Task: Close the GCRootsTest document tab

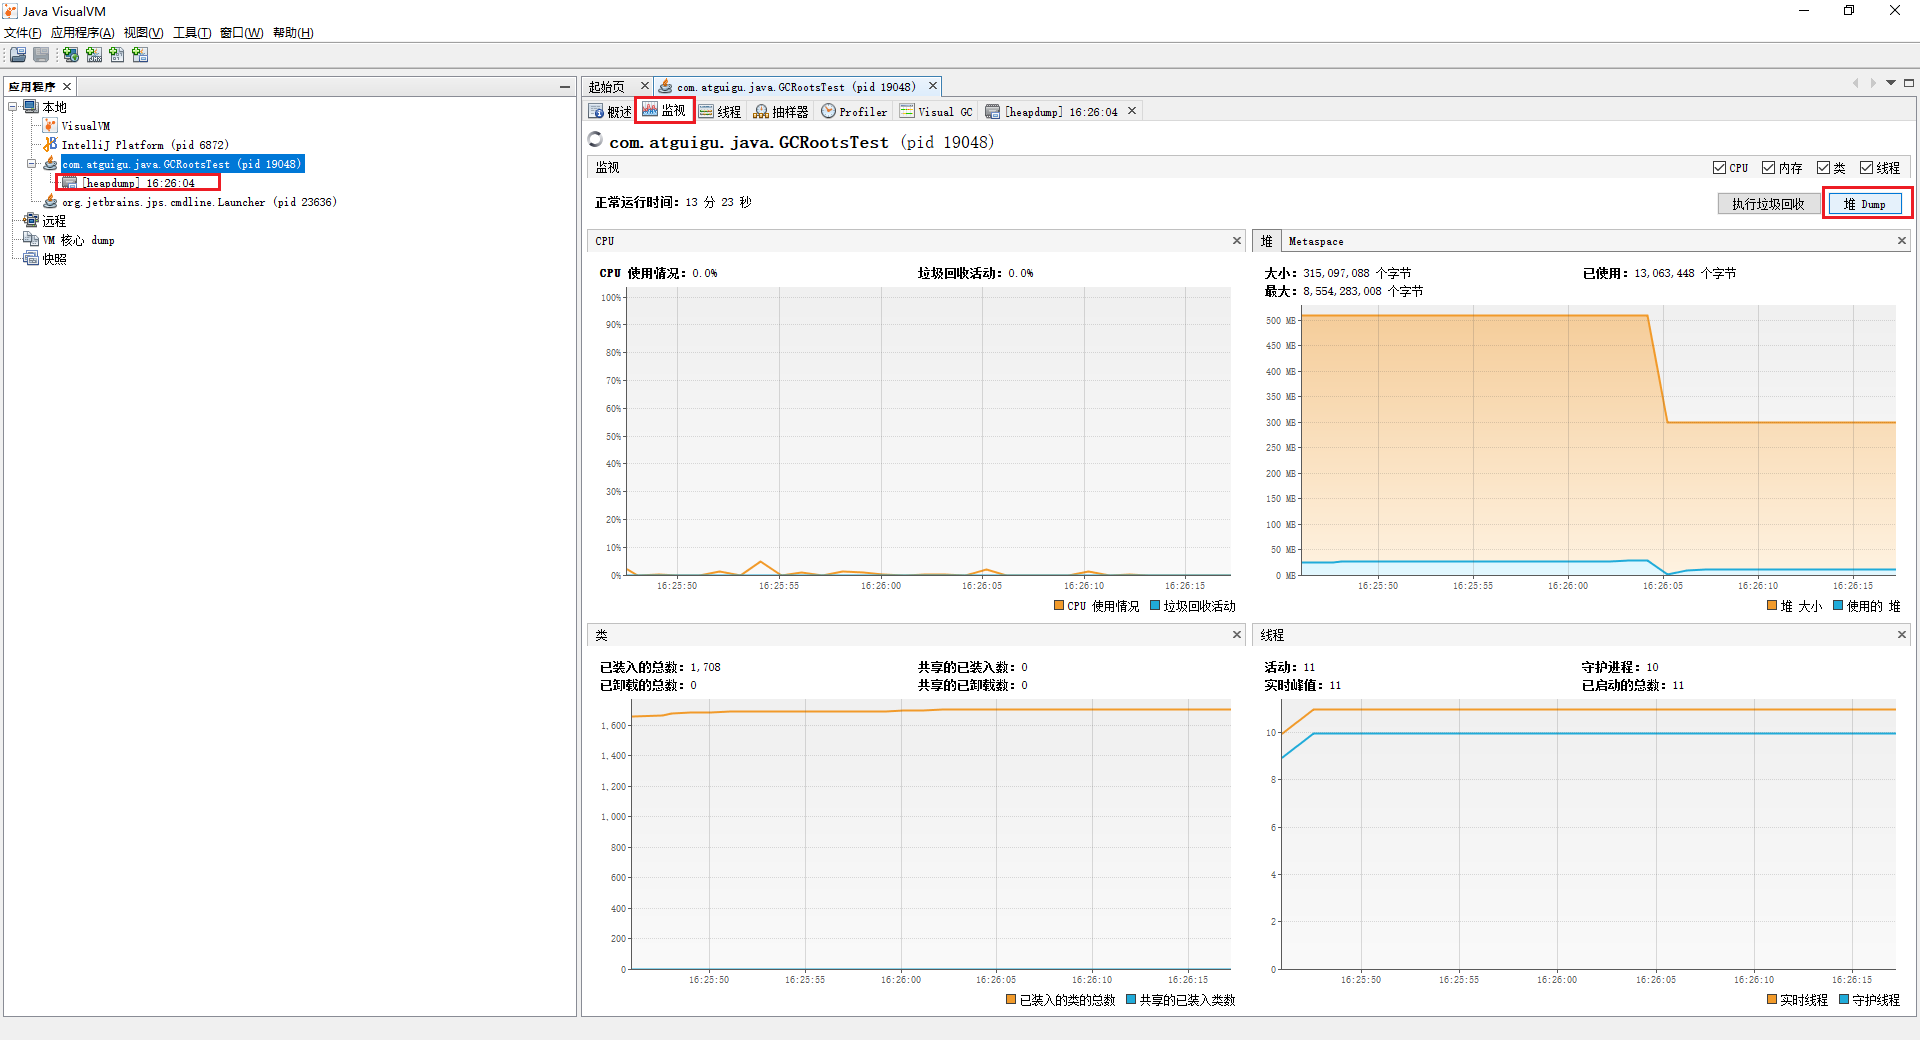Action: point(933,86)
